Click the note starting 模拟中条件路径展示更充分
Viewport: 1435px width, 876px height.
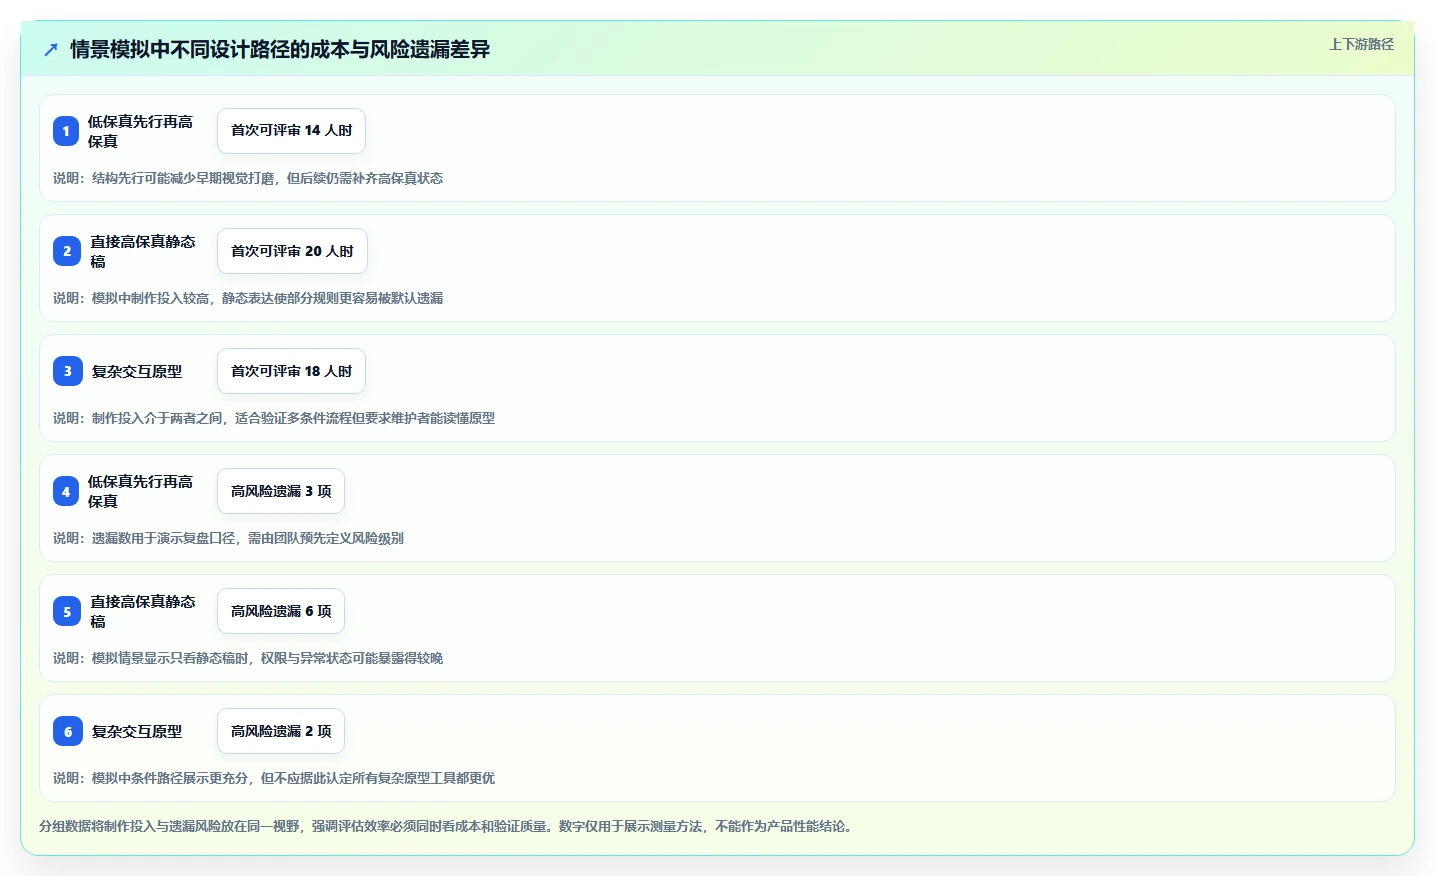(274, 778)
